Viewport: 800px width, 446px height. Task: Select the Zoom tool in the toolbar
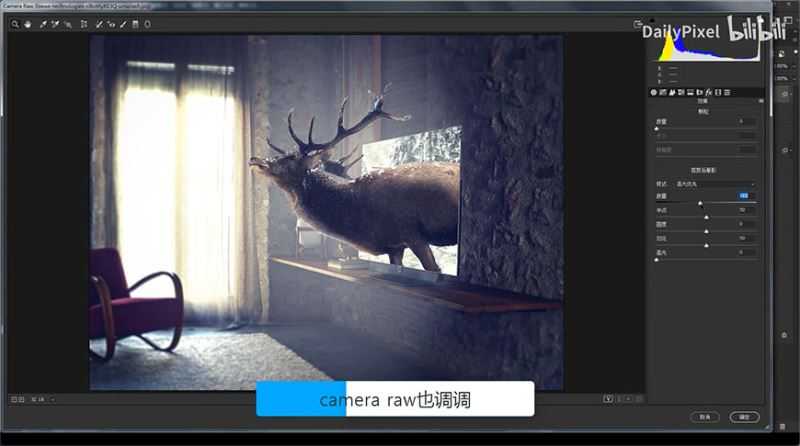click(x=15, y=23)
